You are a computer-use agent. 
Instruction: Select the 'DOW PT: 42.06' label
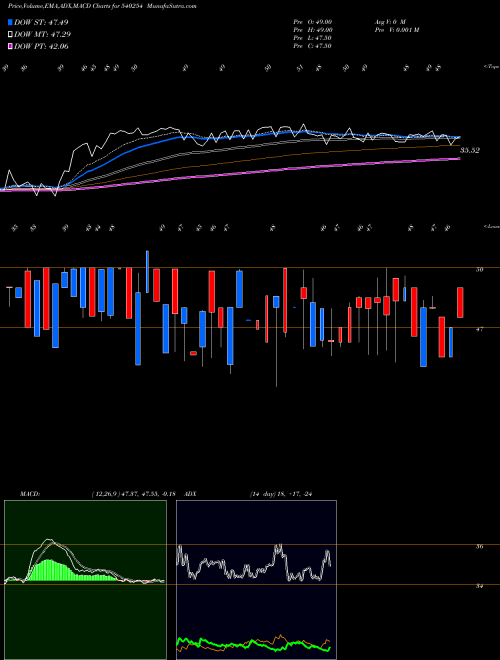coord(41,46)
